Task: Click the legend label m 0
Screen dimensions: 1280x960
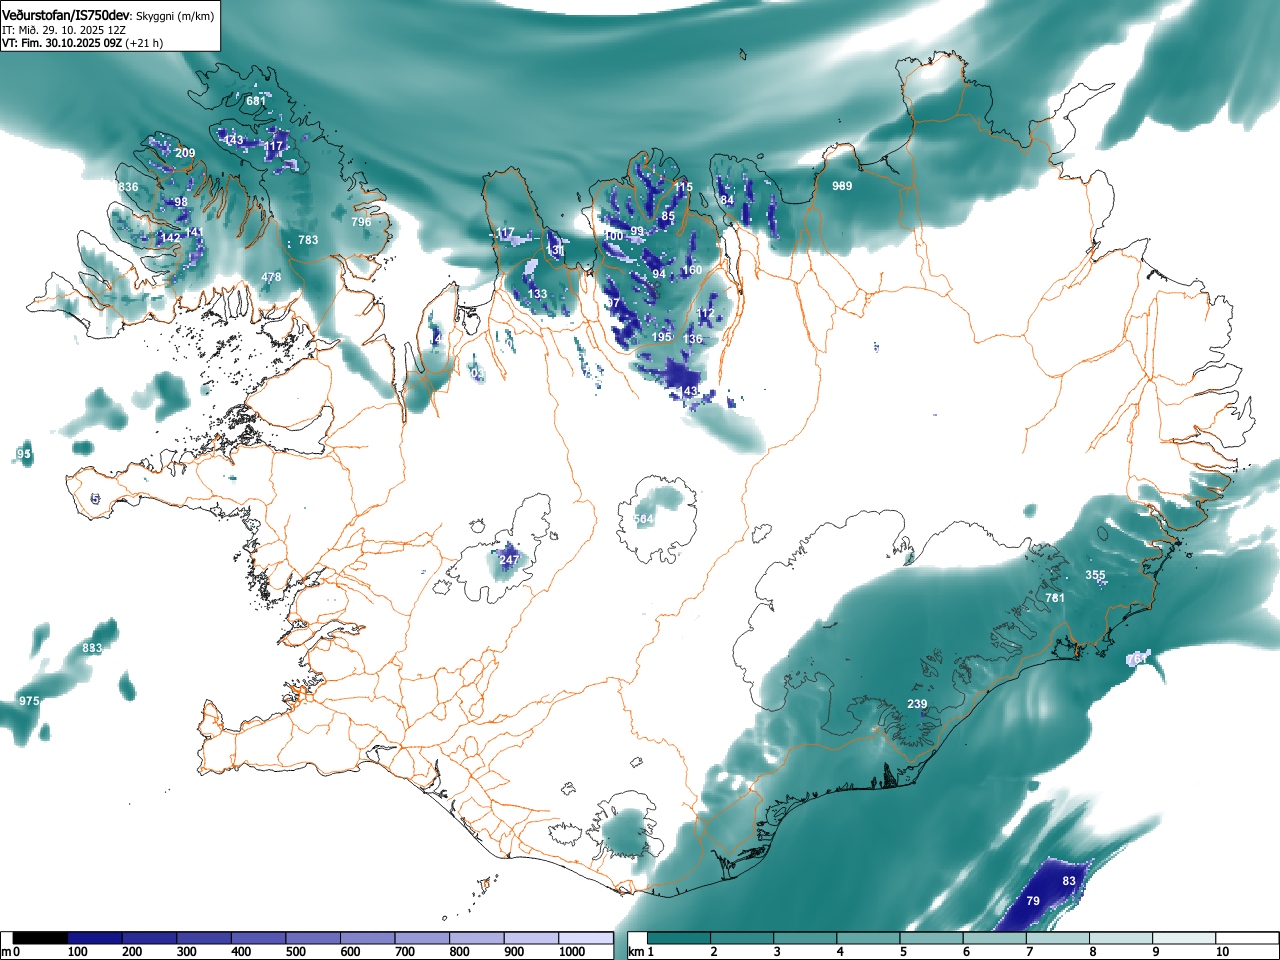Action: pos(10,952)
